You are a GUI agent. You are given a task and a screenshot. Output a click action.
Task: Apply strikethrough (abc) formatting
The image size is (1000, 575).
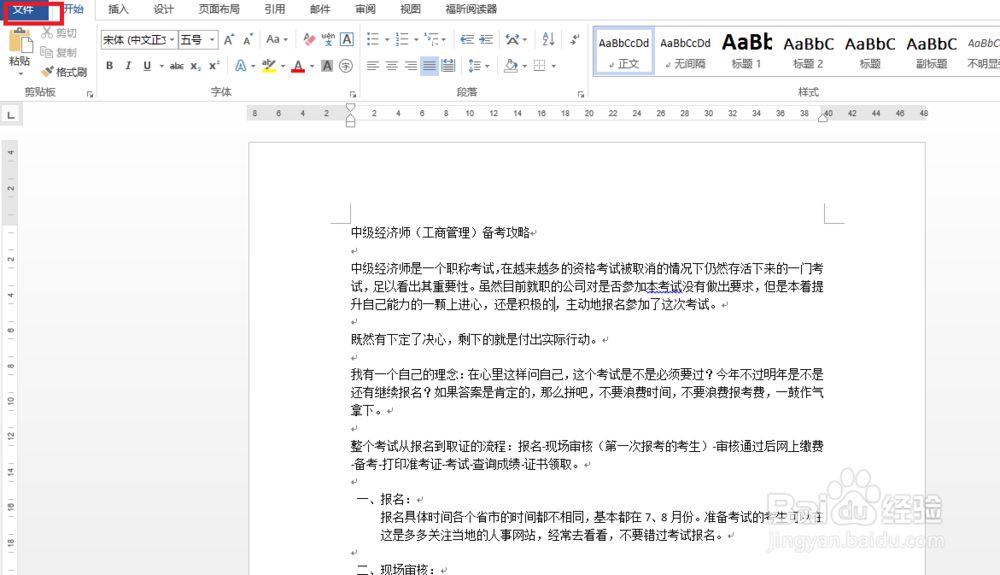click(x=177, y=66)
